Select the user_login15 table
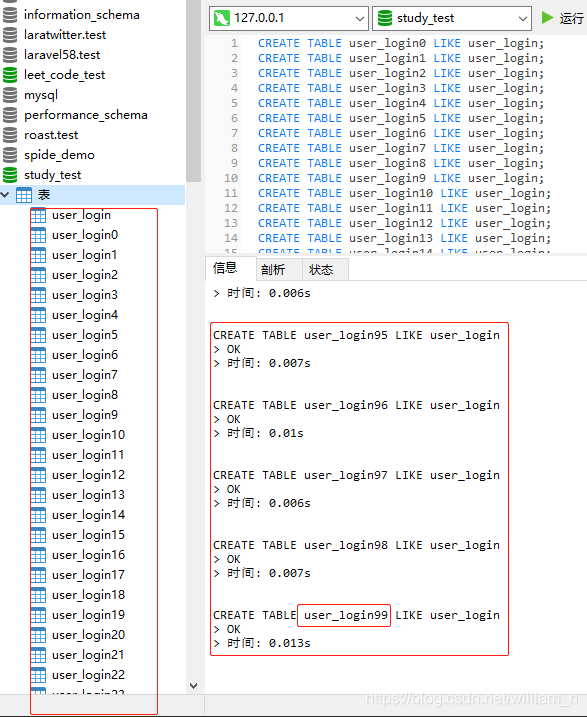 click(88, 535)
